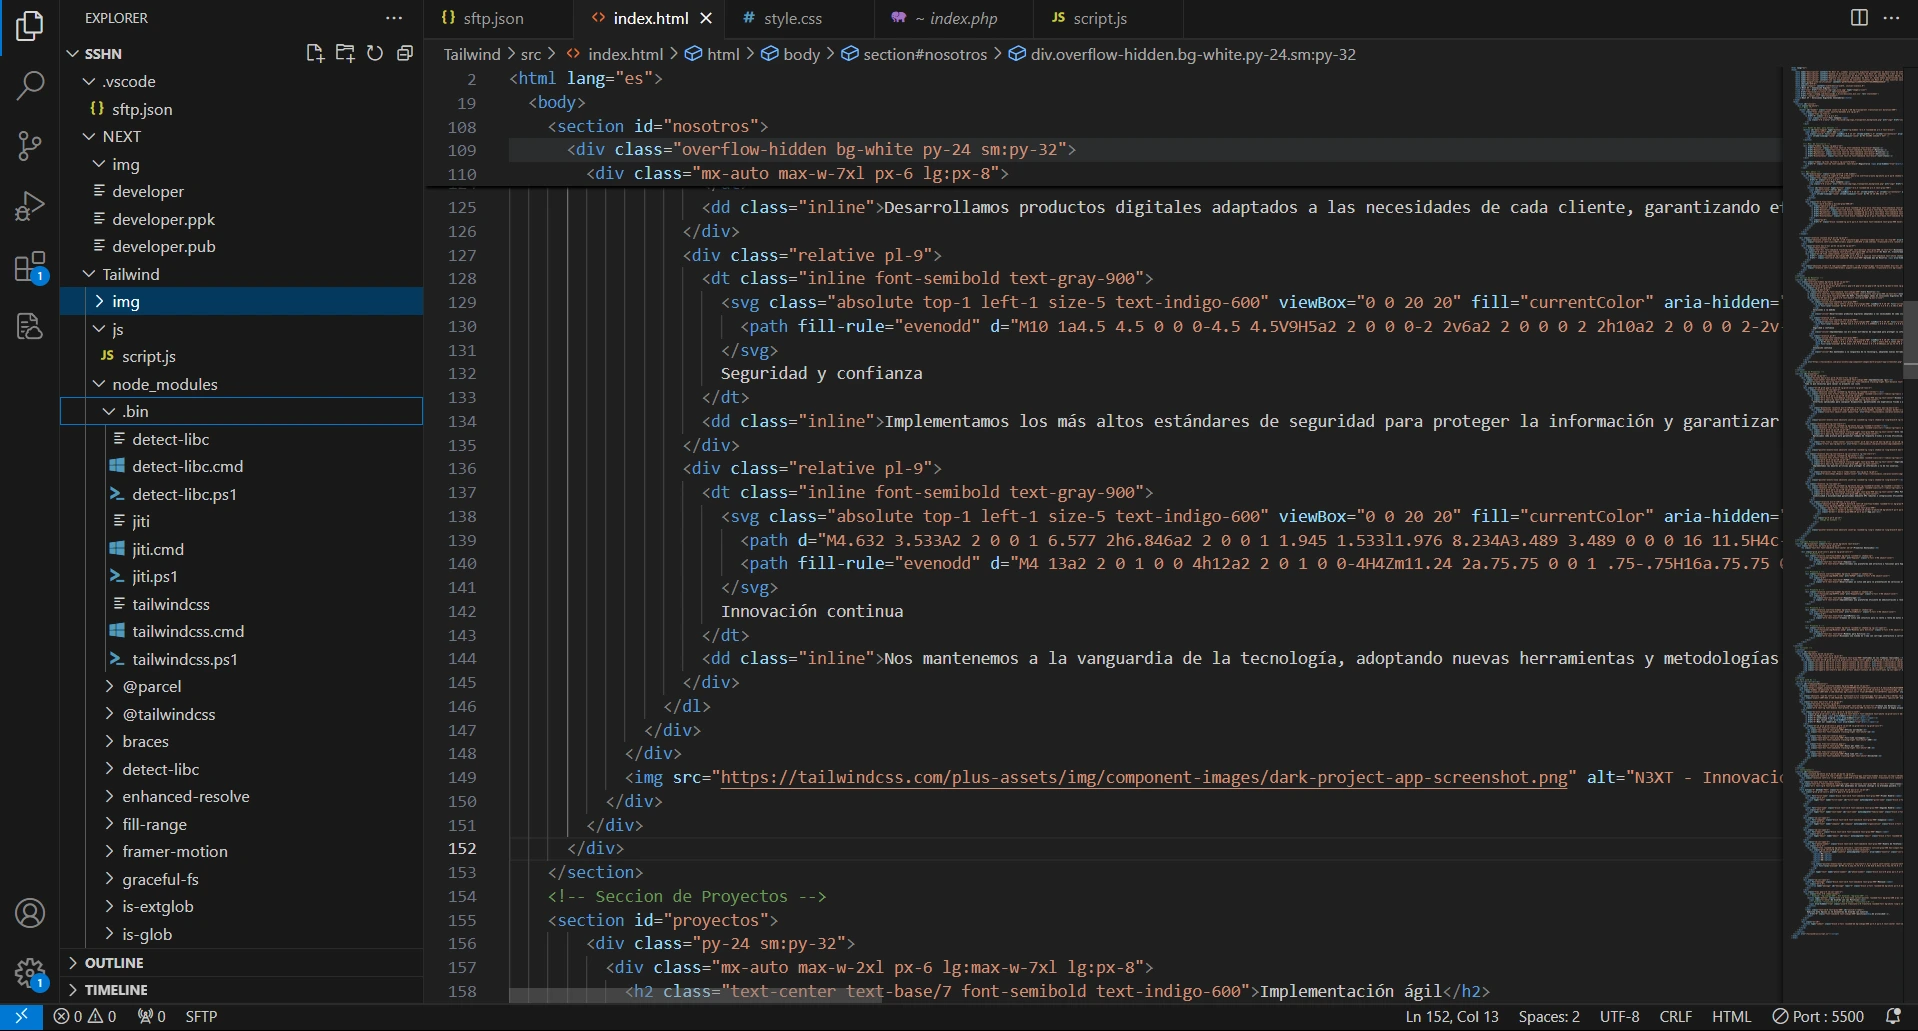Screen dimensions: 1918x1031
Task: Collapse the SSHN workspace root
Action: [x=102, y=54]
